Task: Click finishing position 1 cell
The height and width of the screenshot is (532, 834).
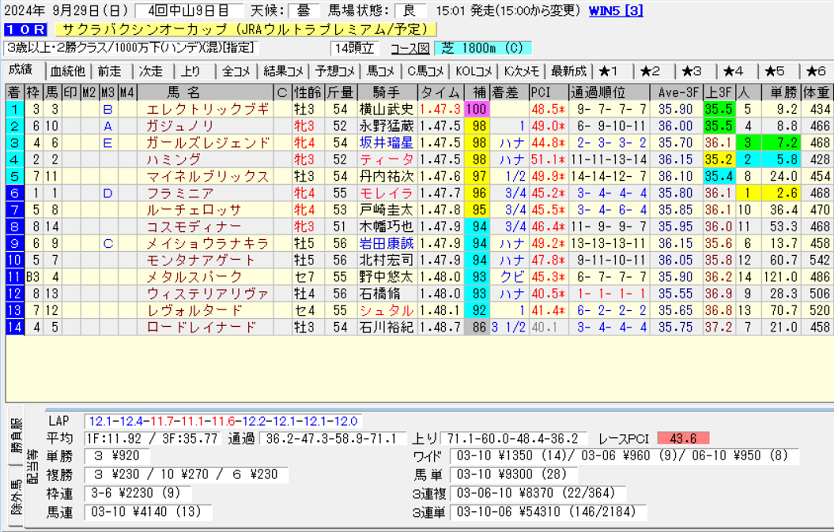Action: pos(14,108)
